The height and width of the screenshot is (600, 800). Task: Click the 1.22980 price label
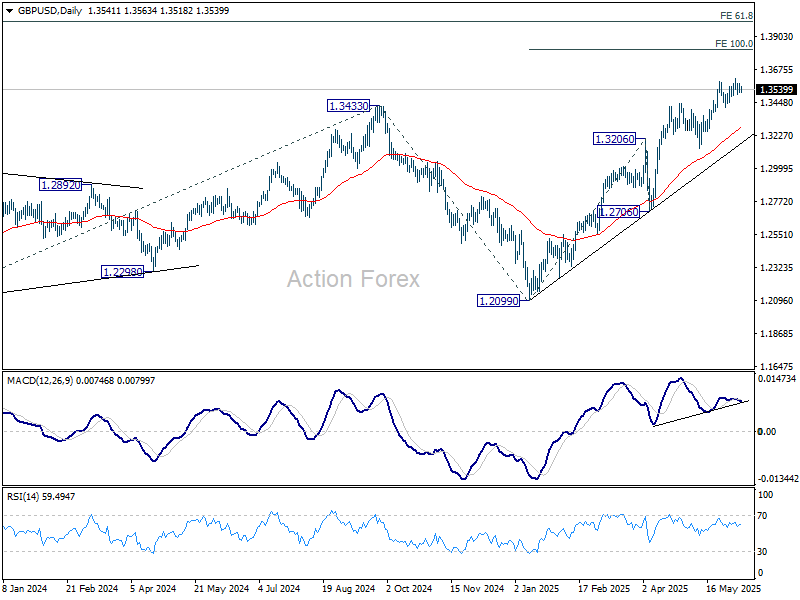pyautogui.click(x=122, y=271)
